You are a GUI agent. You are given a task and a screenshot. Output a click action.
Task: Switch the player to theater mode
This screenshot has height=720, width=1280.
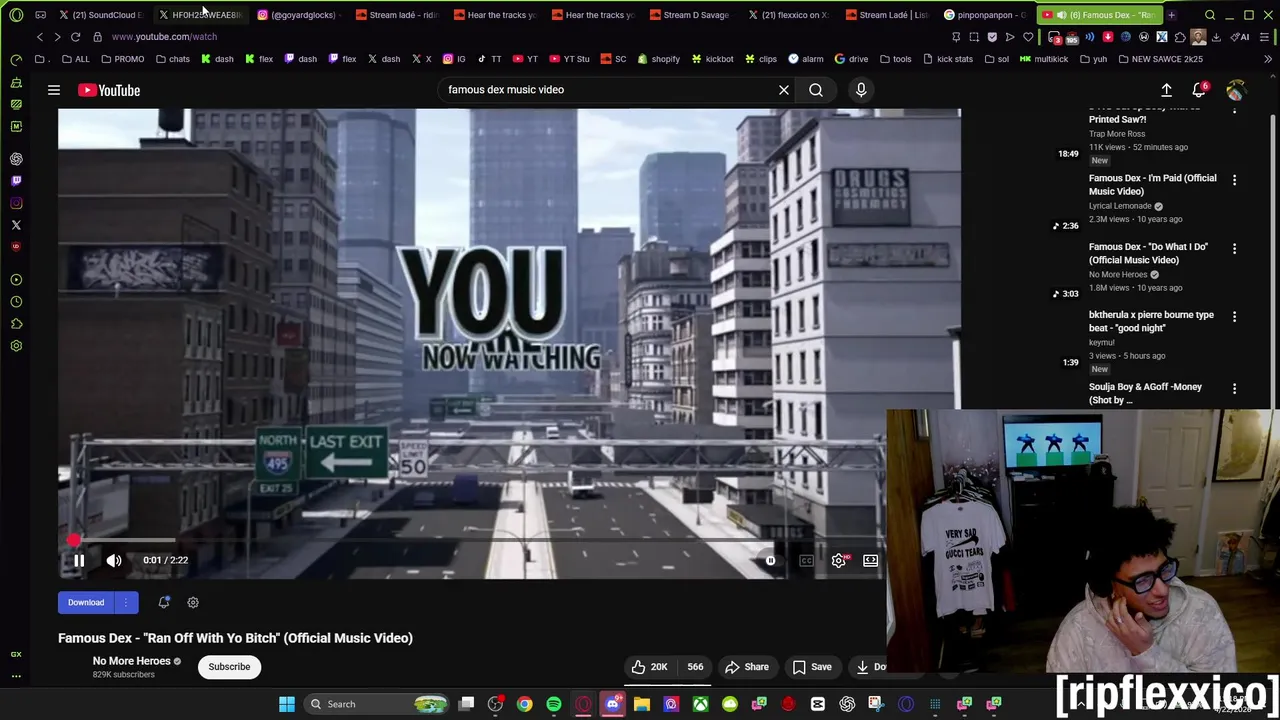871,561
